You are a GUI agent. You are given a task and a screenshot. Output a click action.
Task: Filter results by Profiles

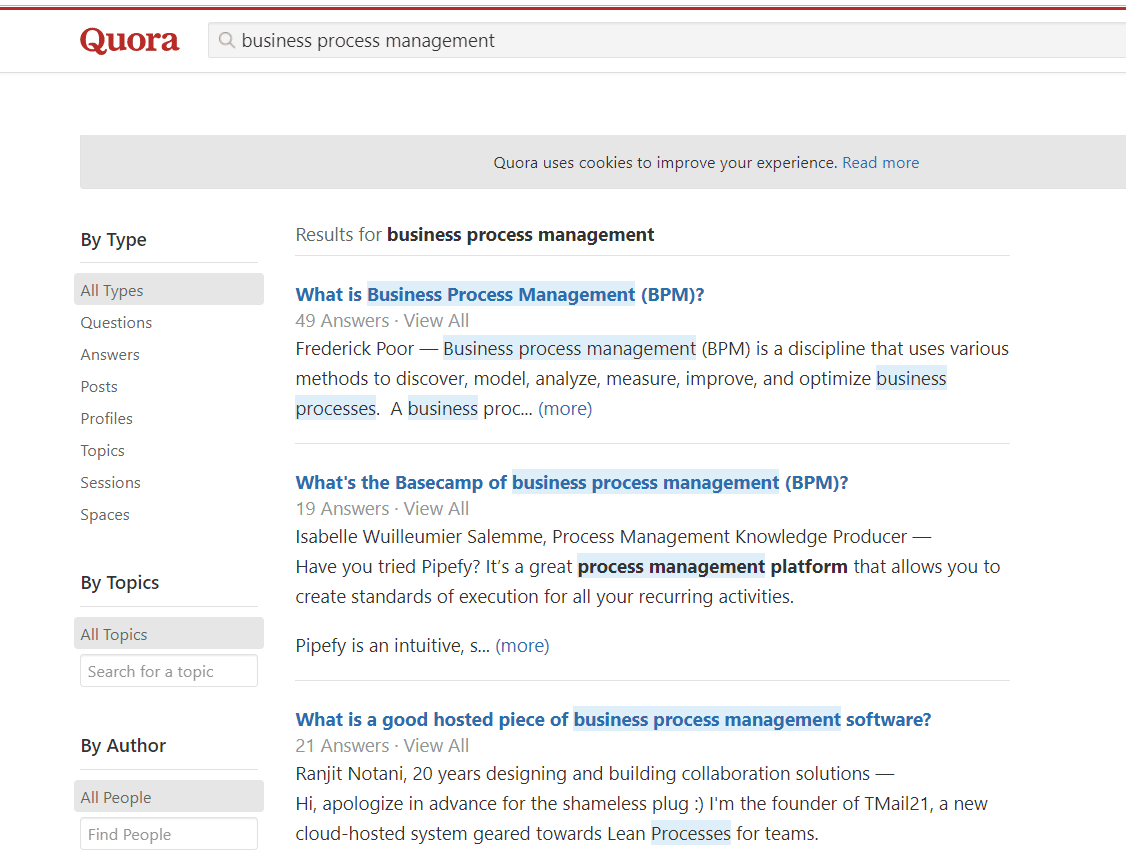click(x=106, y=419)
